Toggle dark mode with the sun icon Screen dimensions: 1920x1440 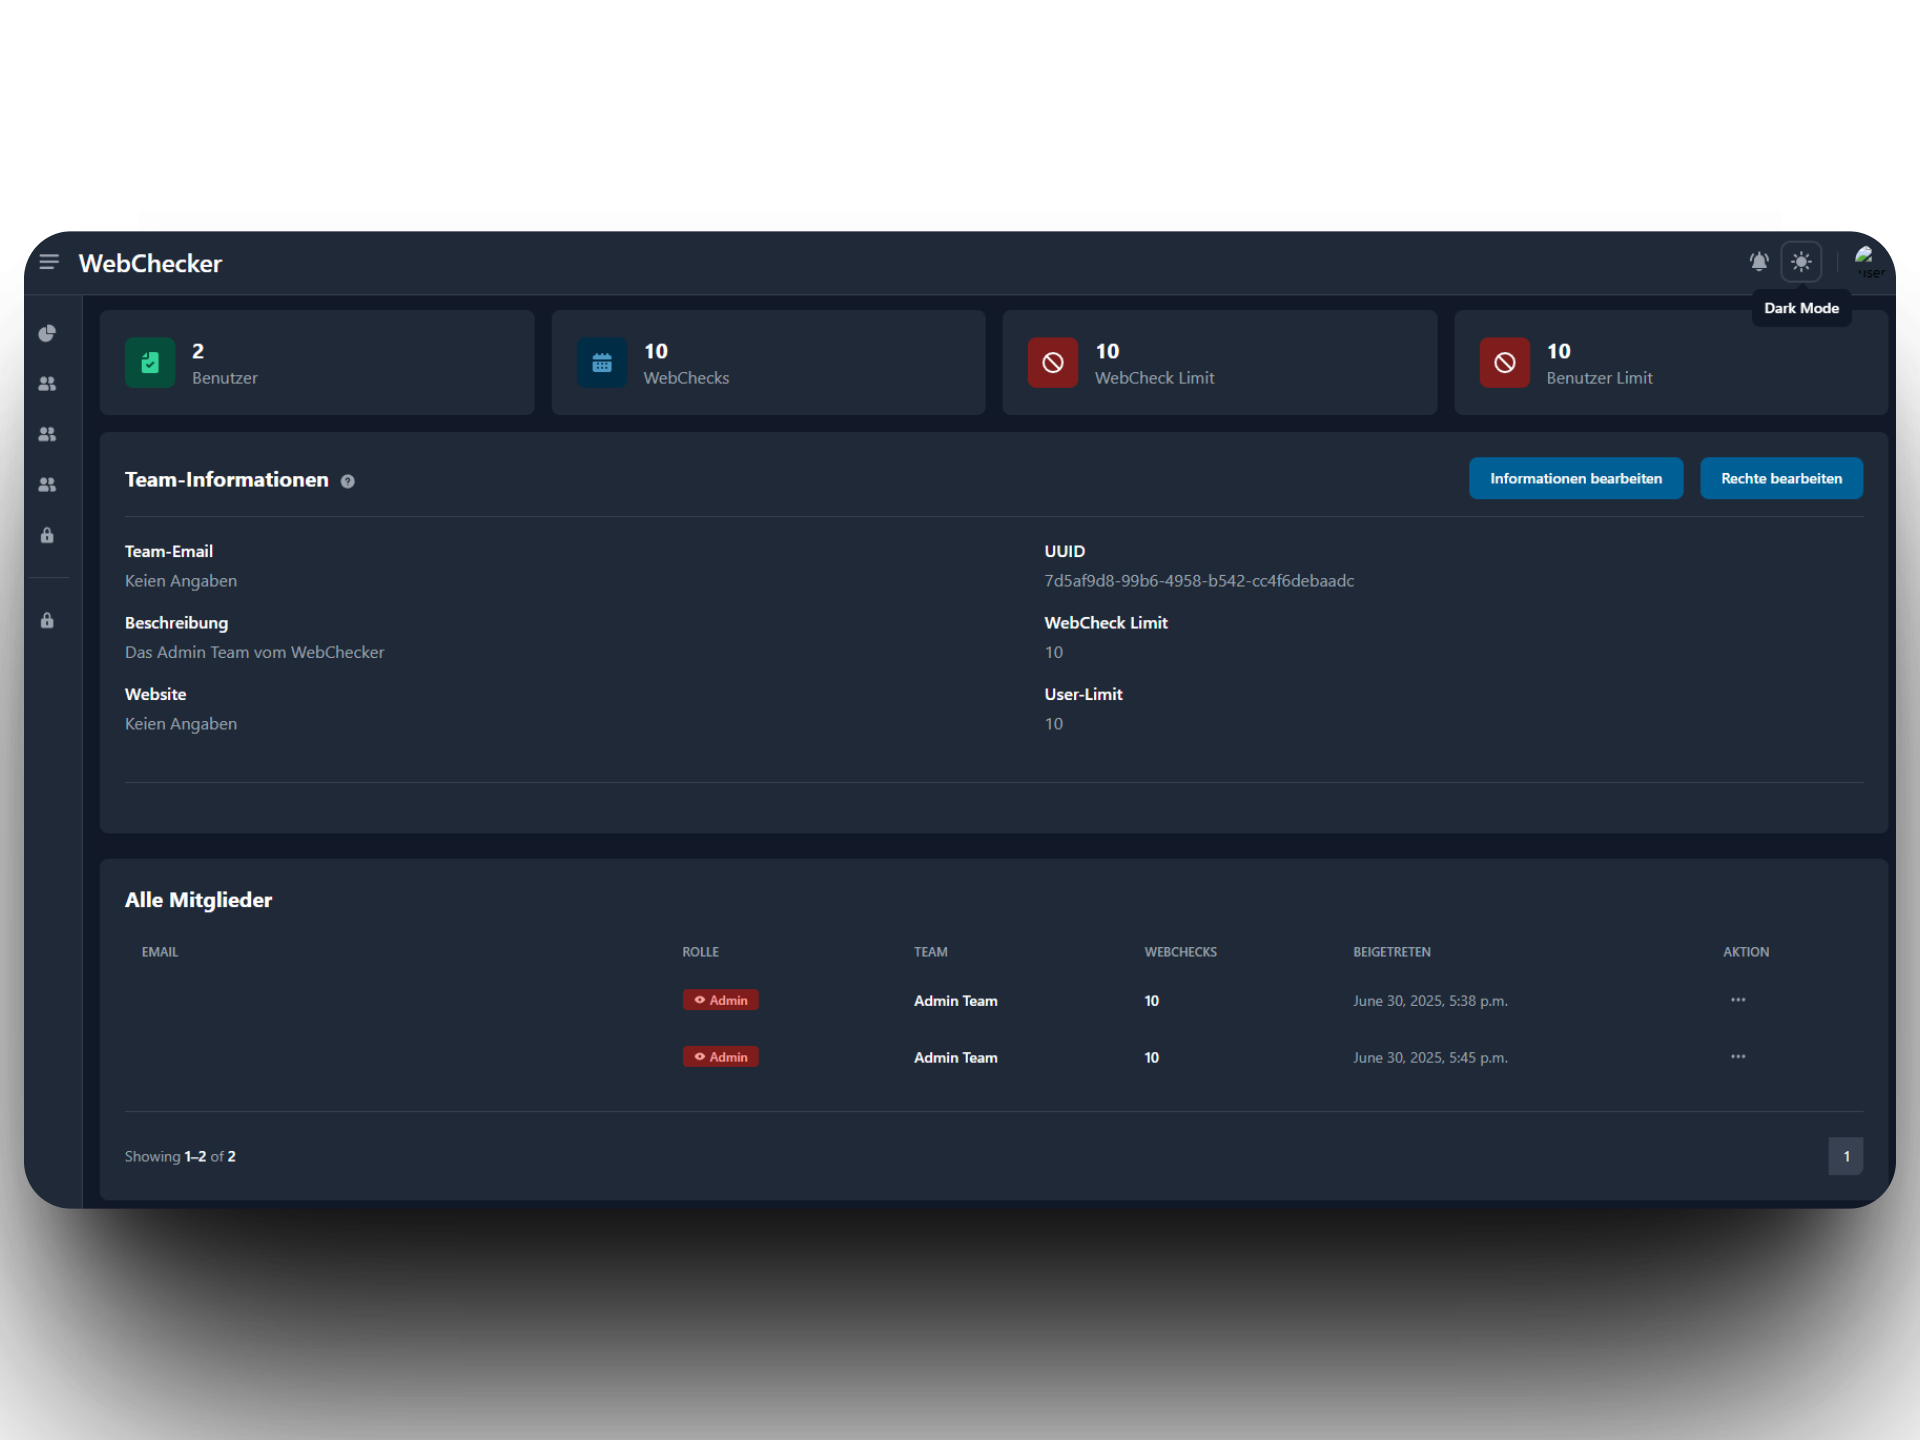point(1801,262)
